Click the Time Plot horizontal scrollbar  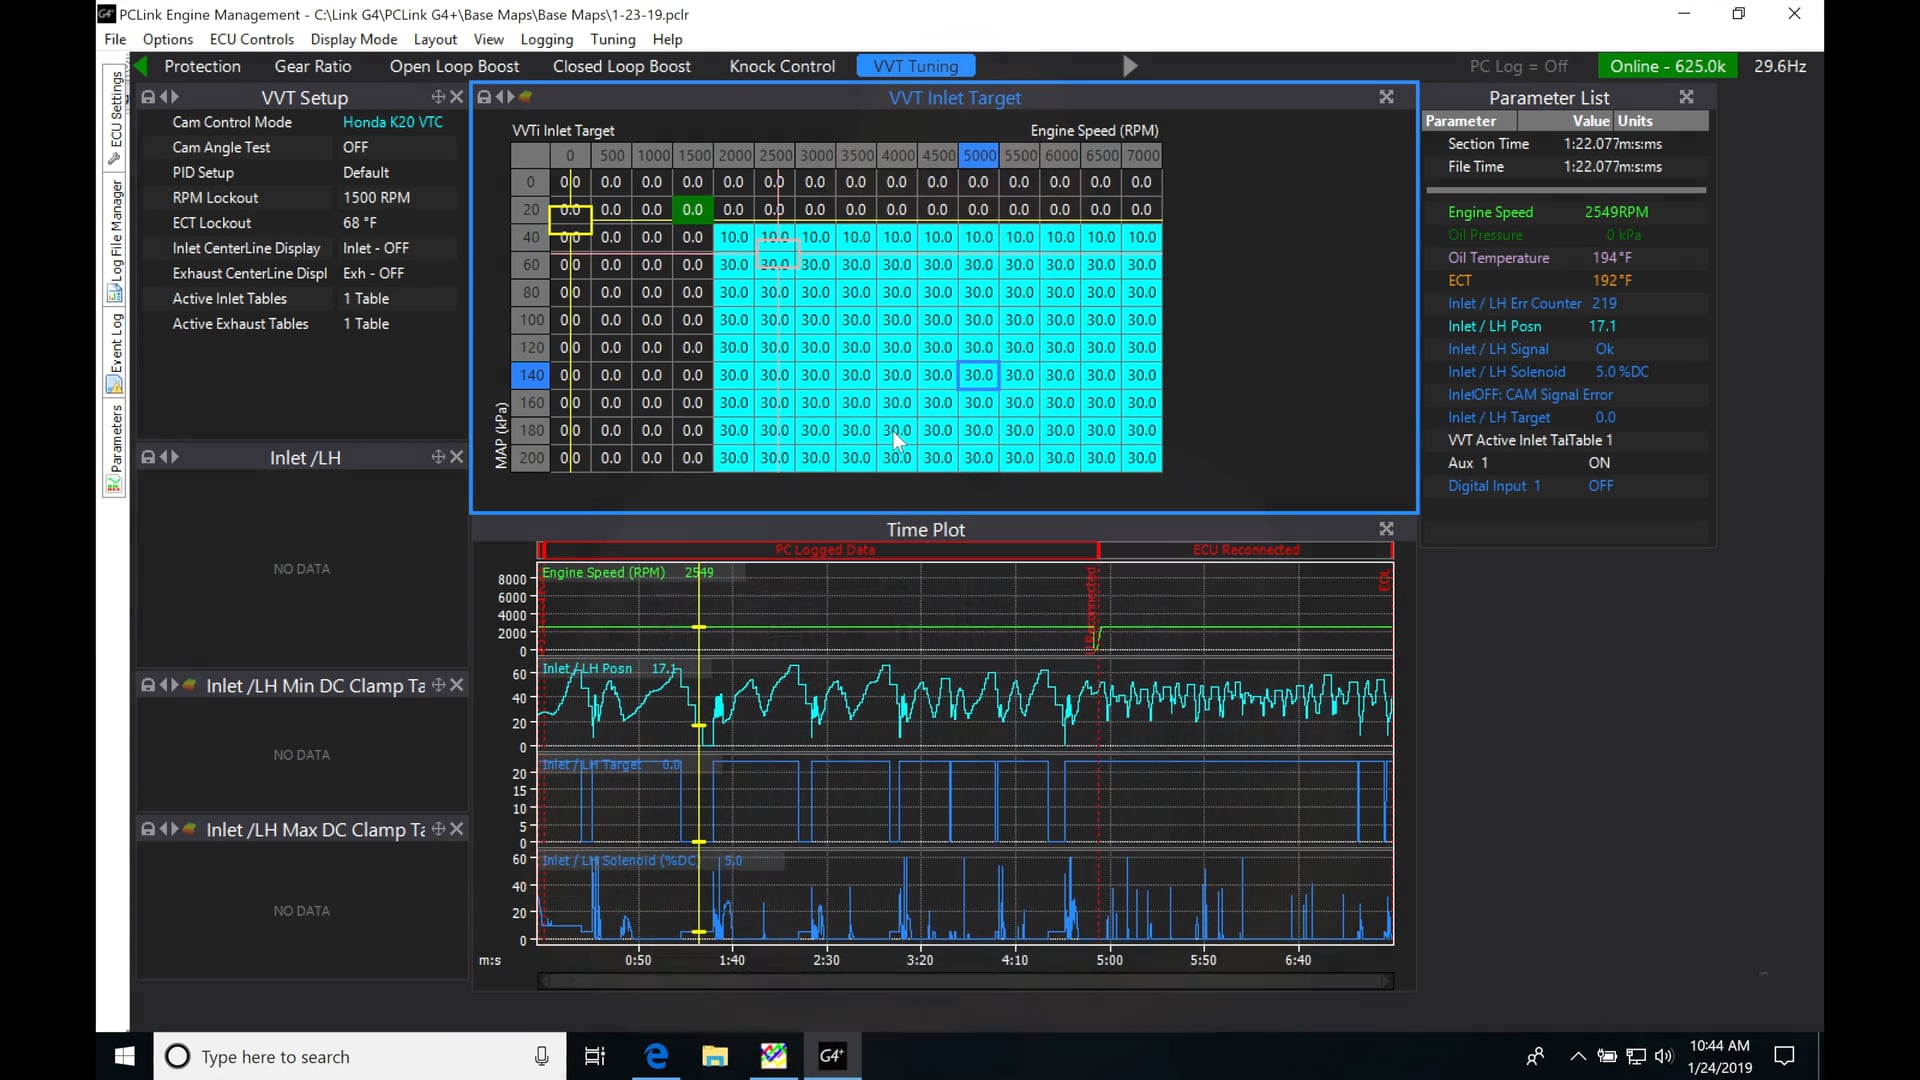965,981
